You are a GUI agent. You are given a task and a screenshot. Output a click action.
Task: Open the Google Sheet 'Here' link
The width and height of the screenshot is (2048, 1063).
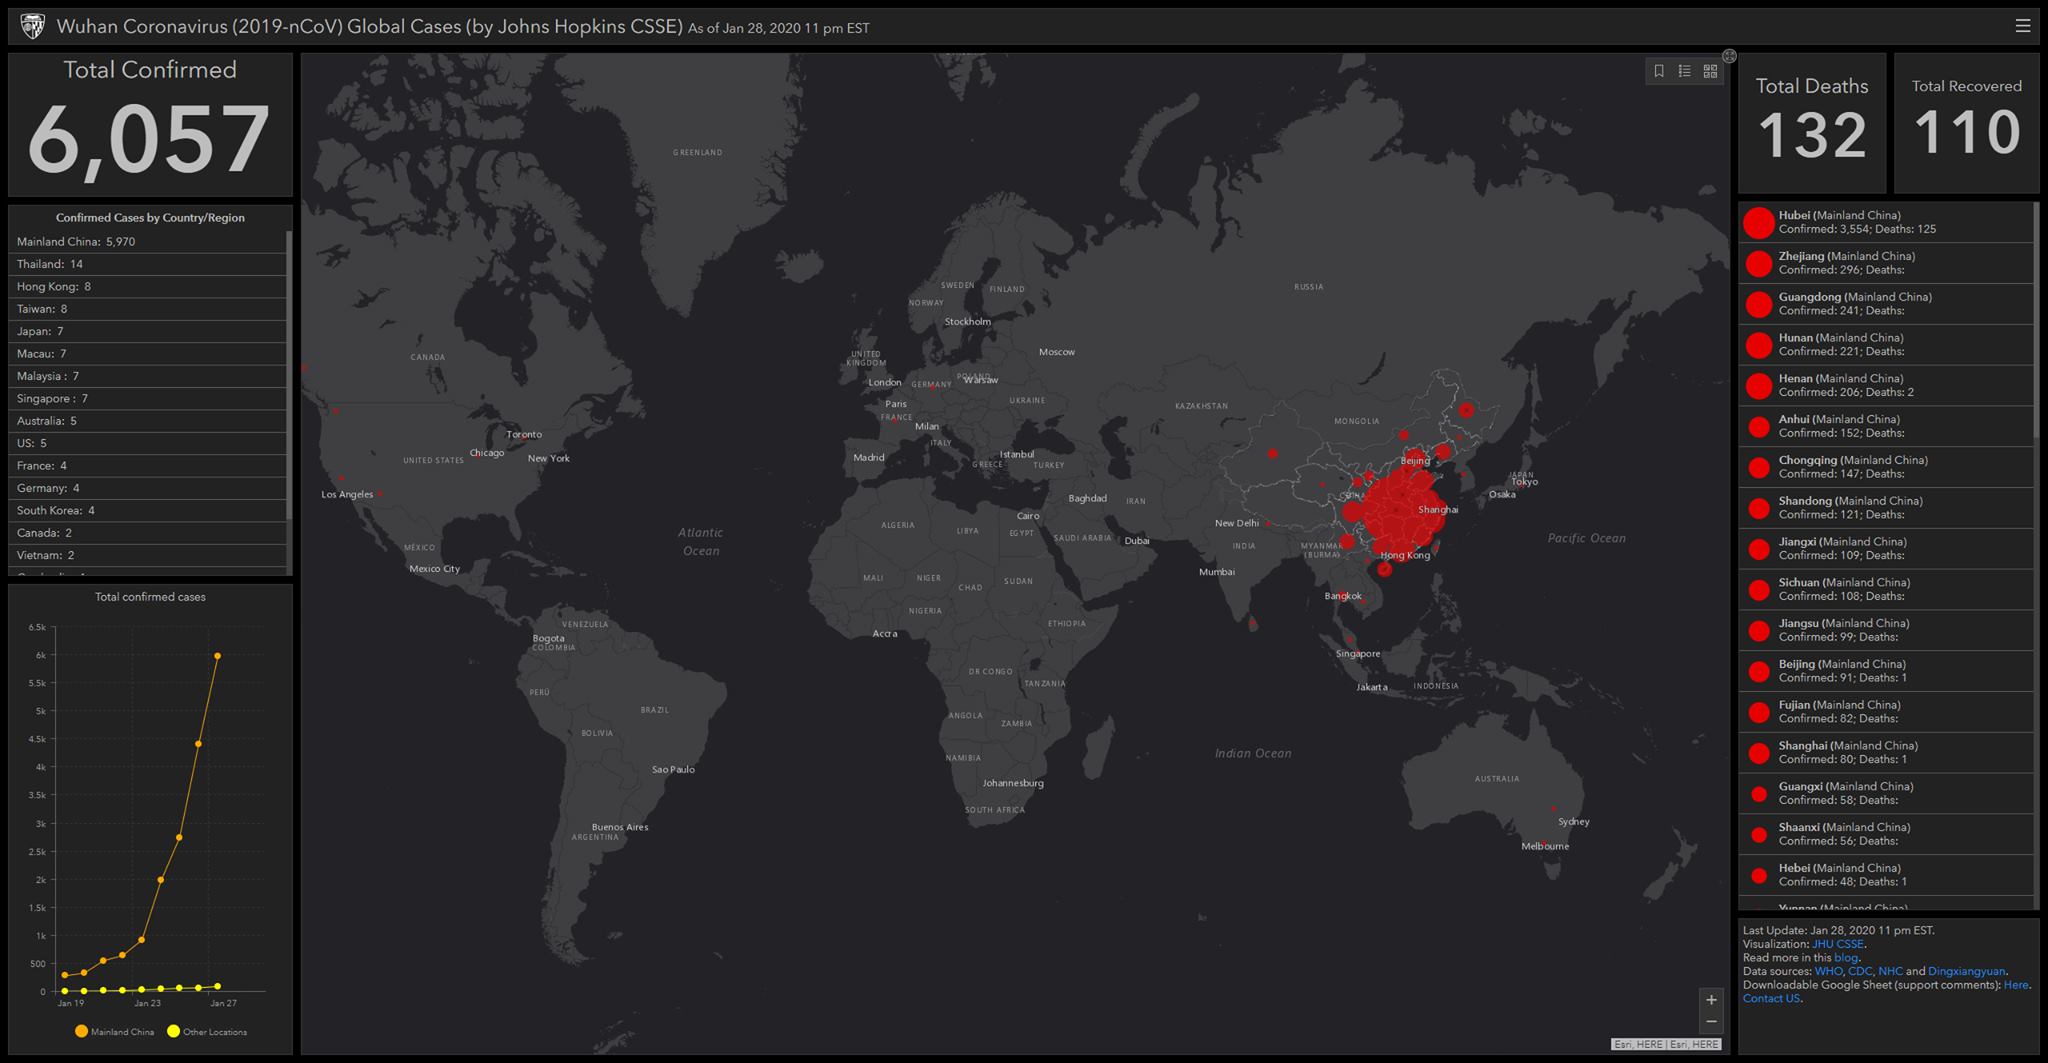point(2015,985)
